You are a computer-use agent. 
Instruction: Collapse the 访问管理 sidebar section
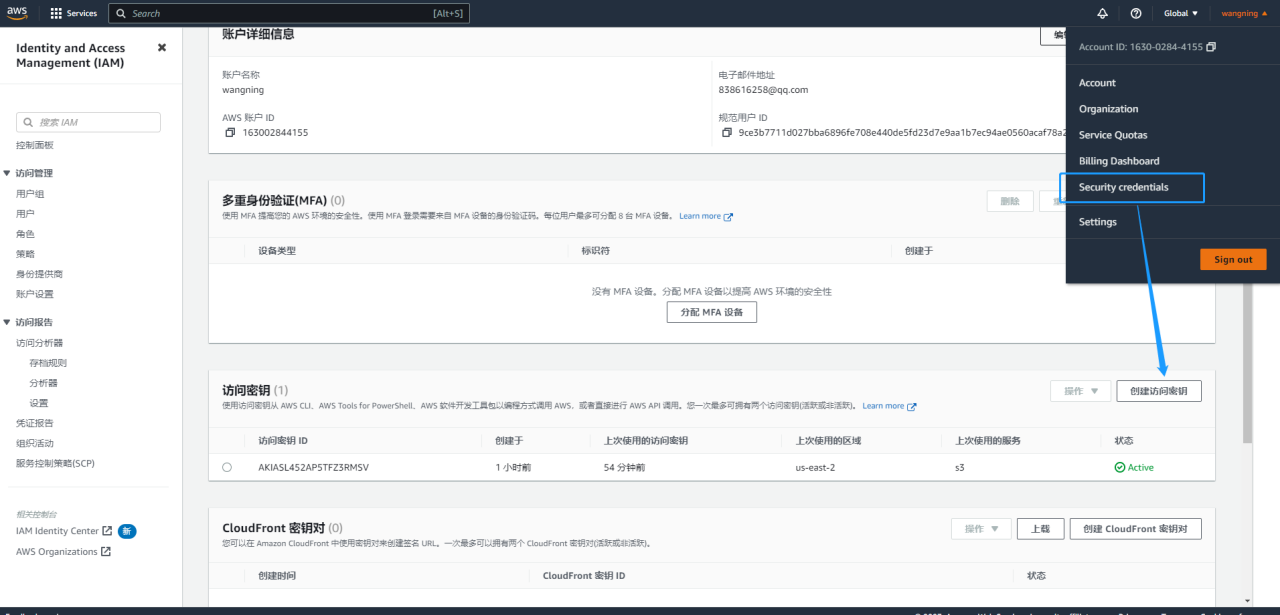[x=8, y=173]
